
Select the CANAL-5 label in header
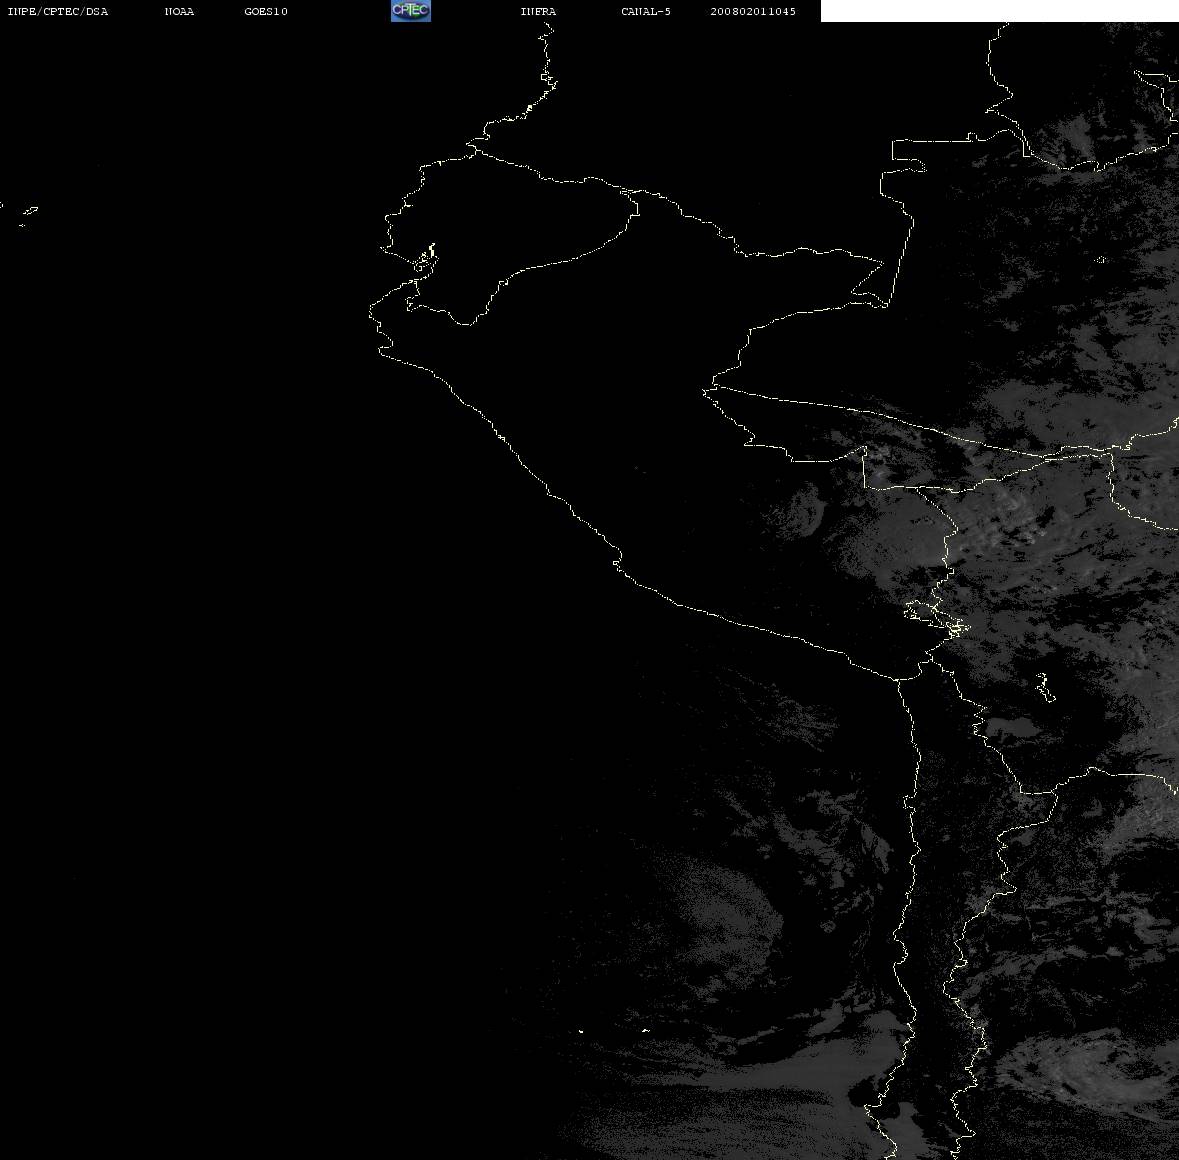click(646, 11)
